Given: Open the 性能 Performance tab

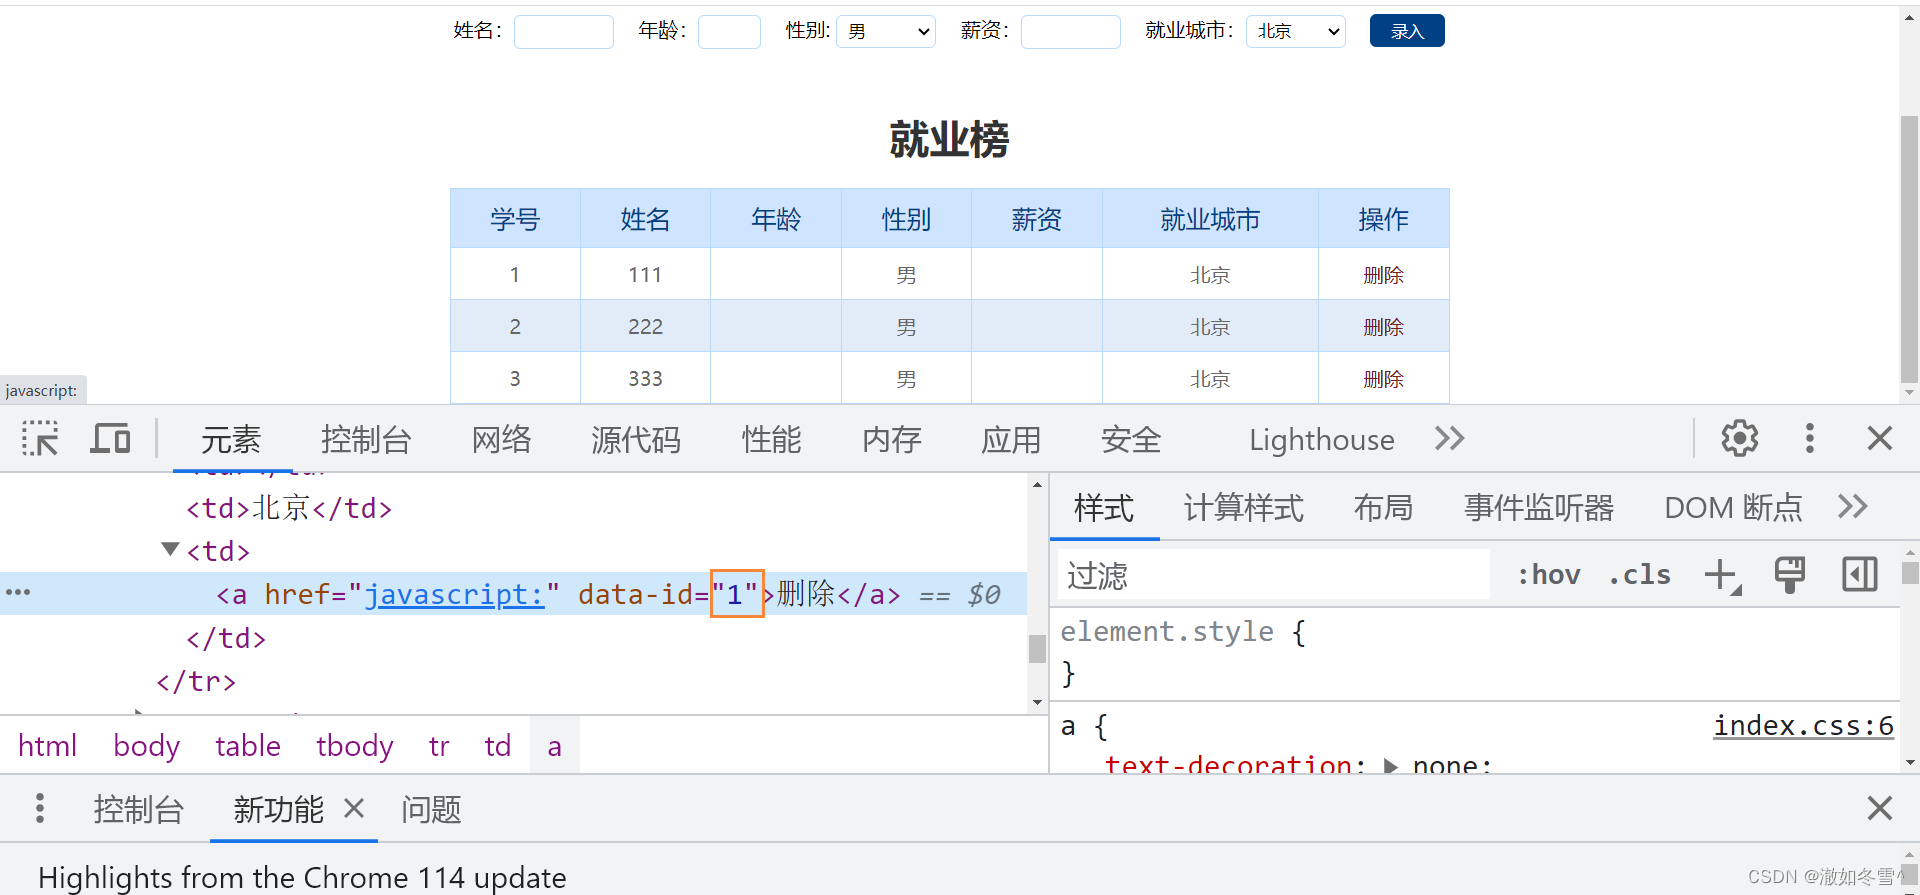Looking at the screenshot, I should click(771, 439).
